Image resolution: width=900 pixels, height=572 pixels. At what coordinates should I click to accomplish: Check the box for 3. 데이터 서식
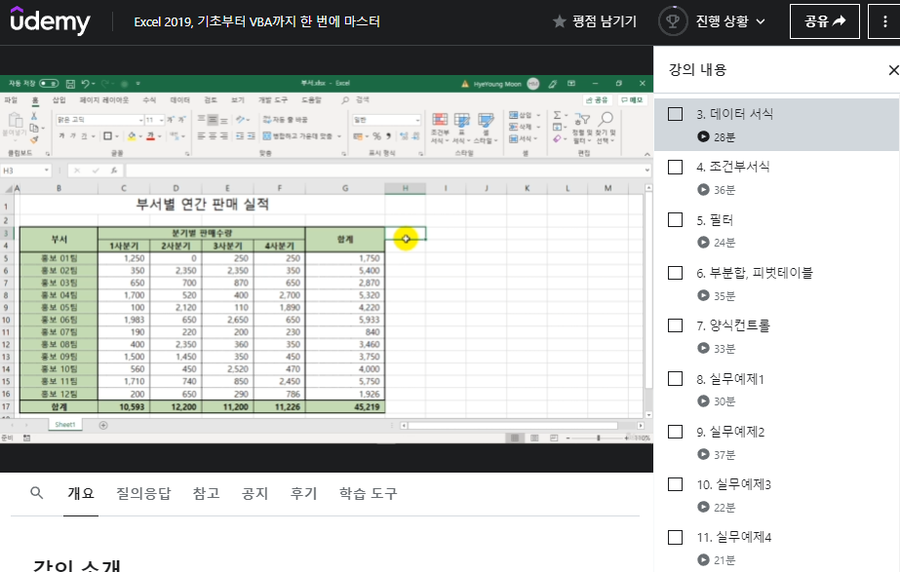676,114
